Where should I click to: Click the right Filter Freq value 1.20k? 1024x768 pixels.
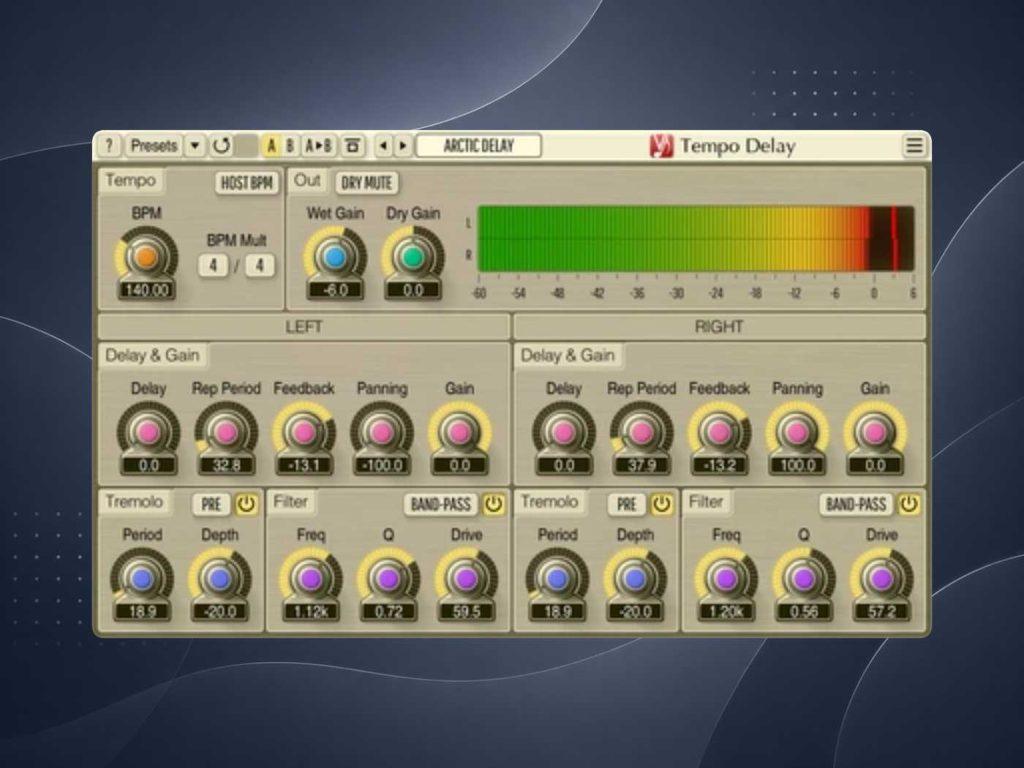726,612
